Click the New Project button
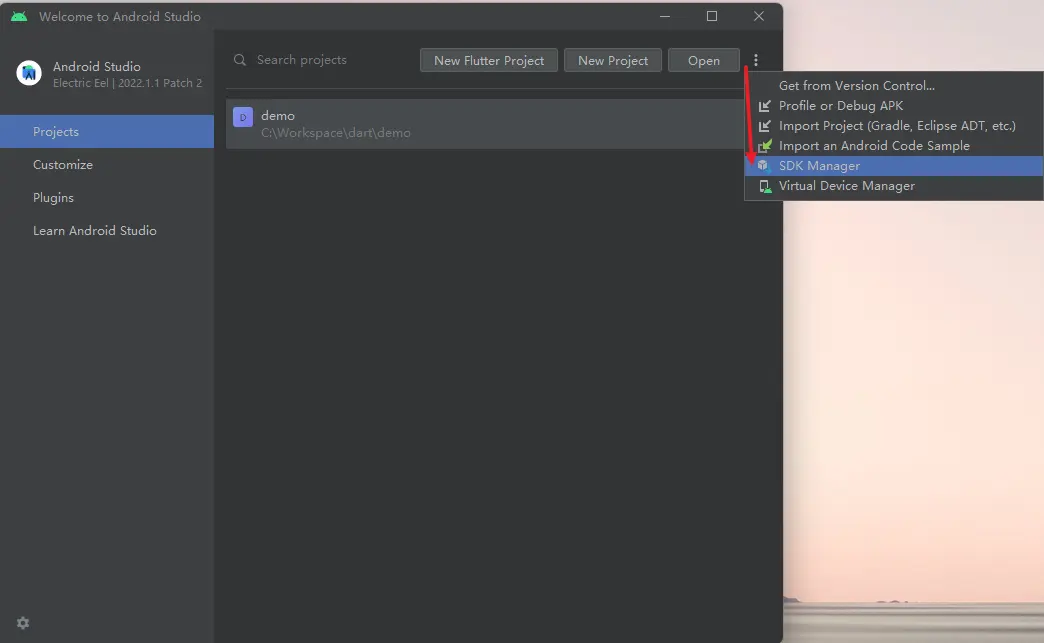The height and width of the screenshot is (643, 1044). (613, 61)
